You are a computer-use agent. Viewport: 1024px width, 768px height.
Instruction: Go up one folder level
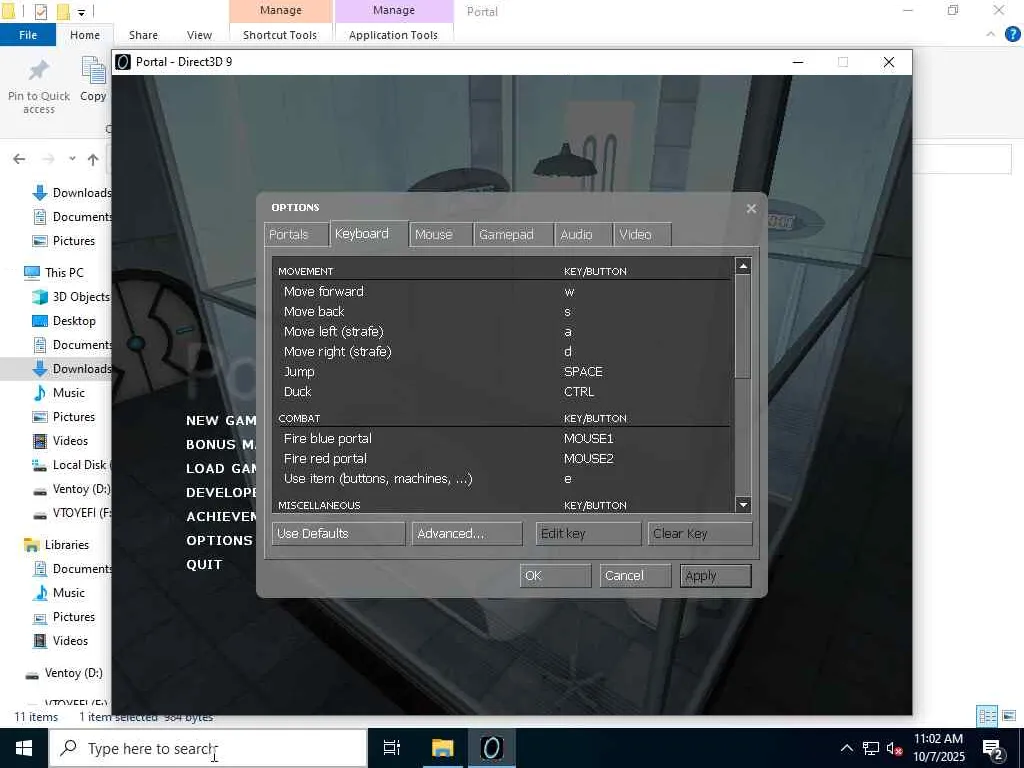pos(93,159)
